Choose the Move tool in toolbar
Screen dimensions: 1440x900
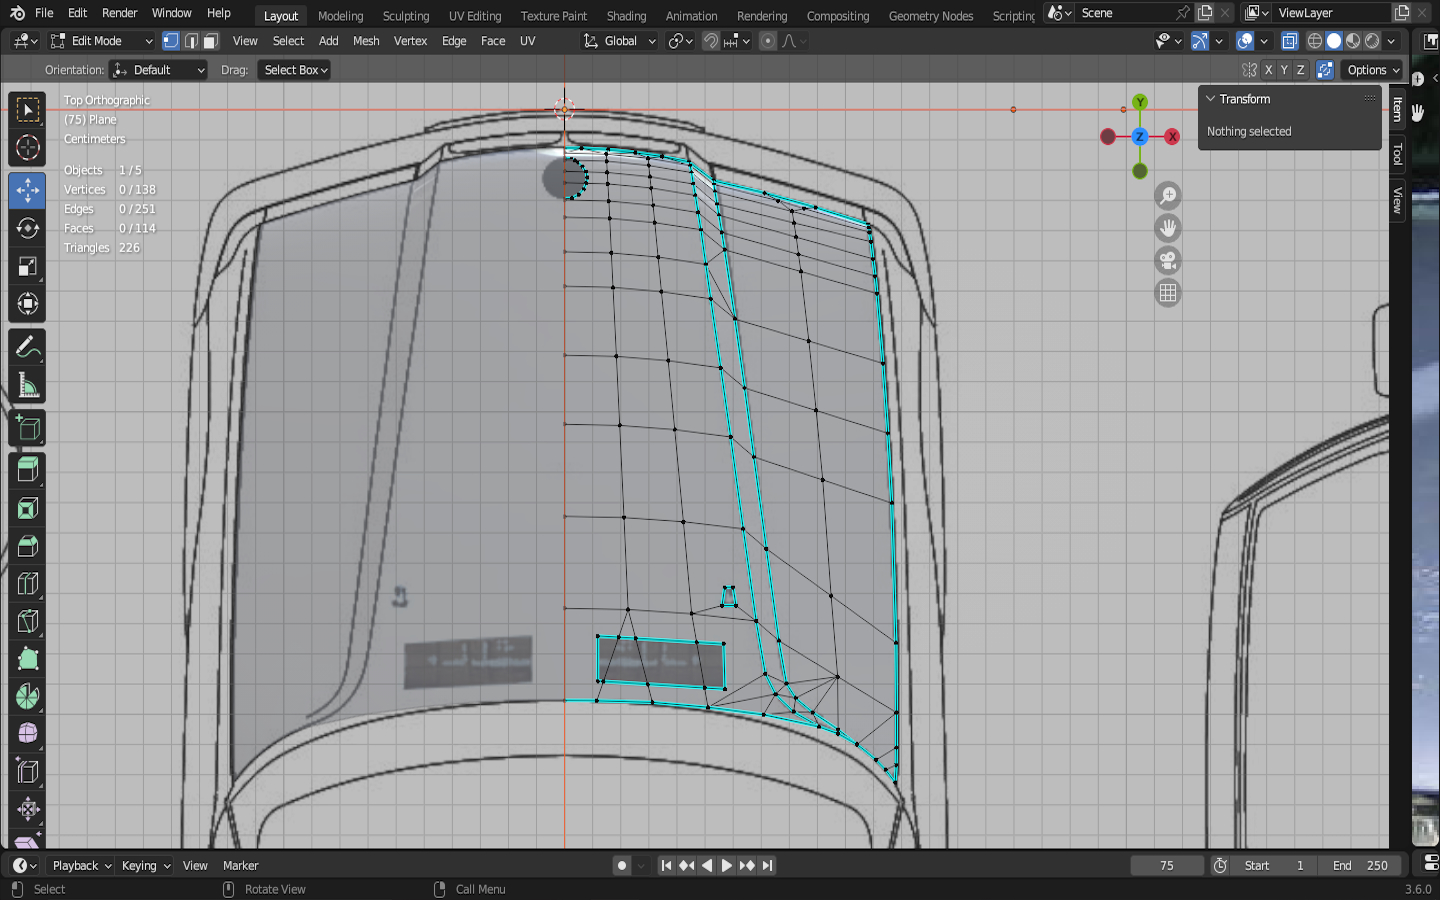pyautogui.click(x=28, y=190)
